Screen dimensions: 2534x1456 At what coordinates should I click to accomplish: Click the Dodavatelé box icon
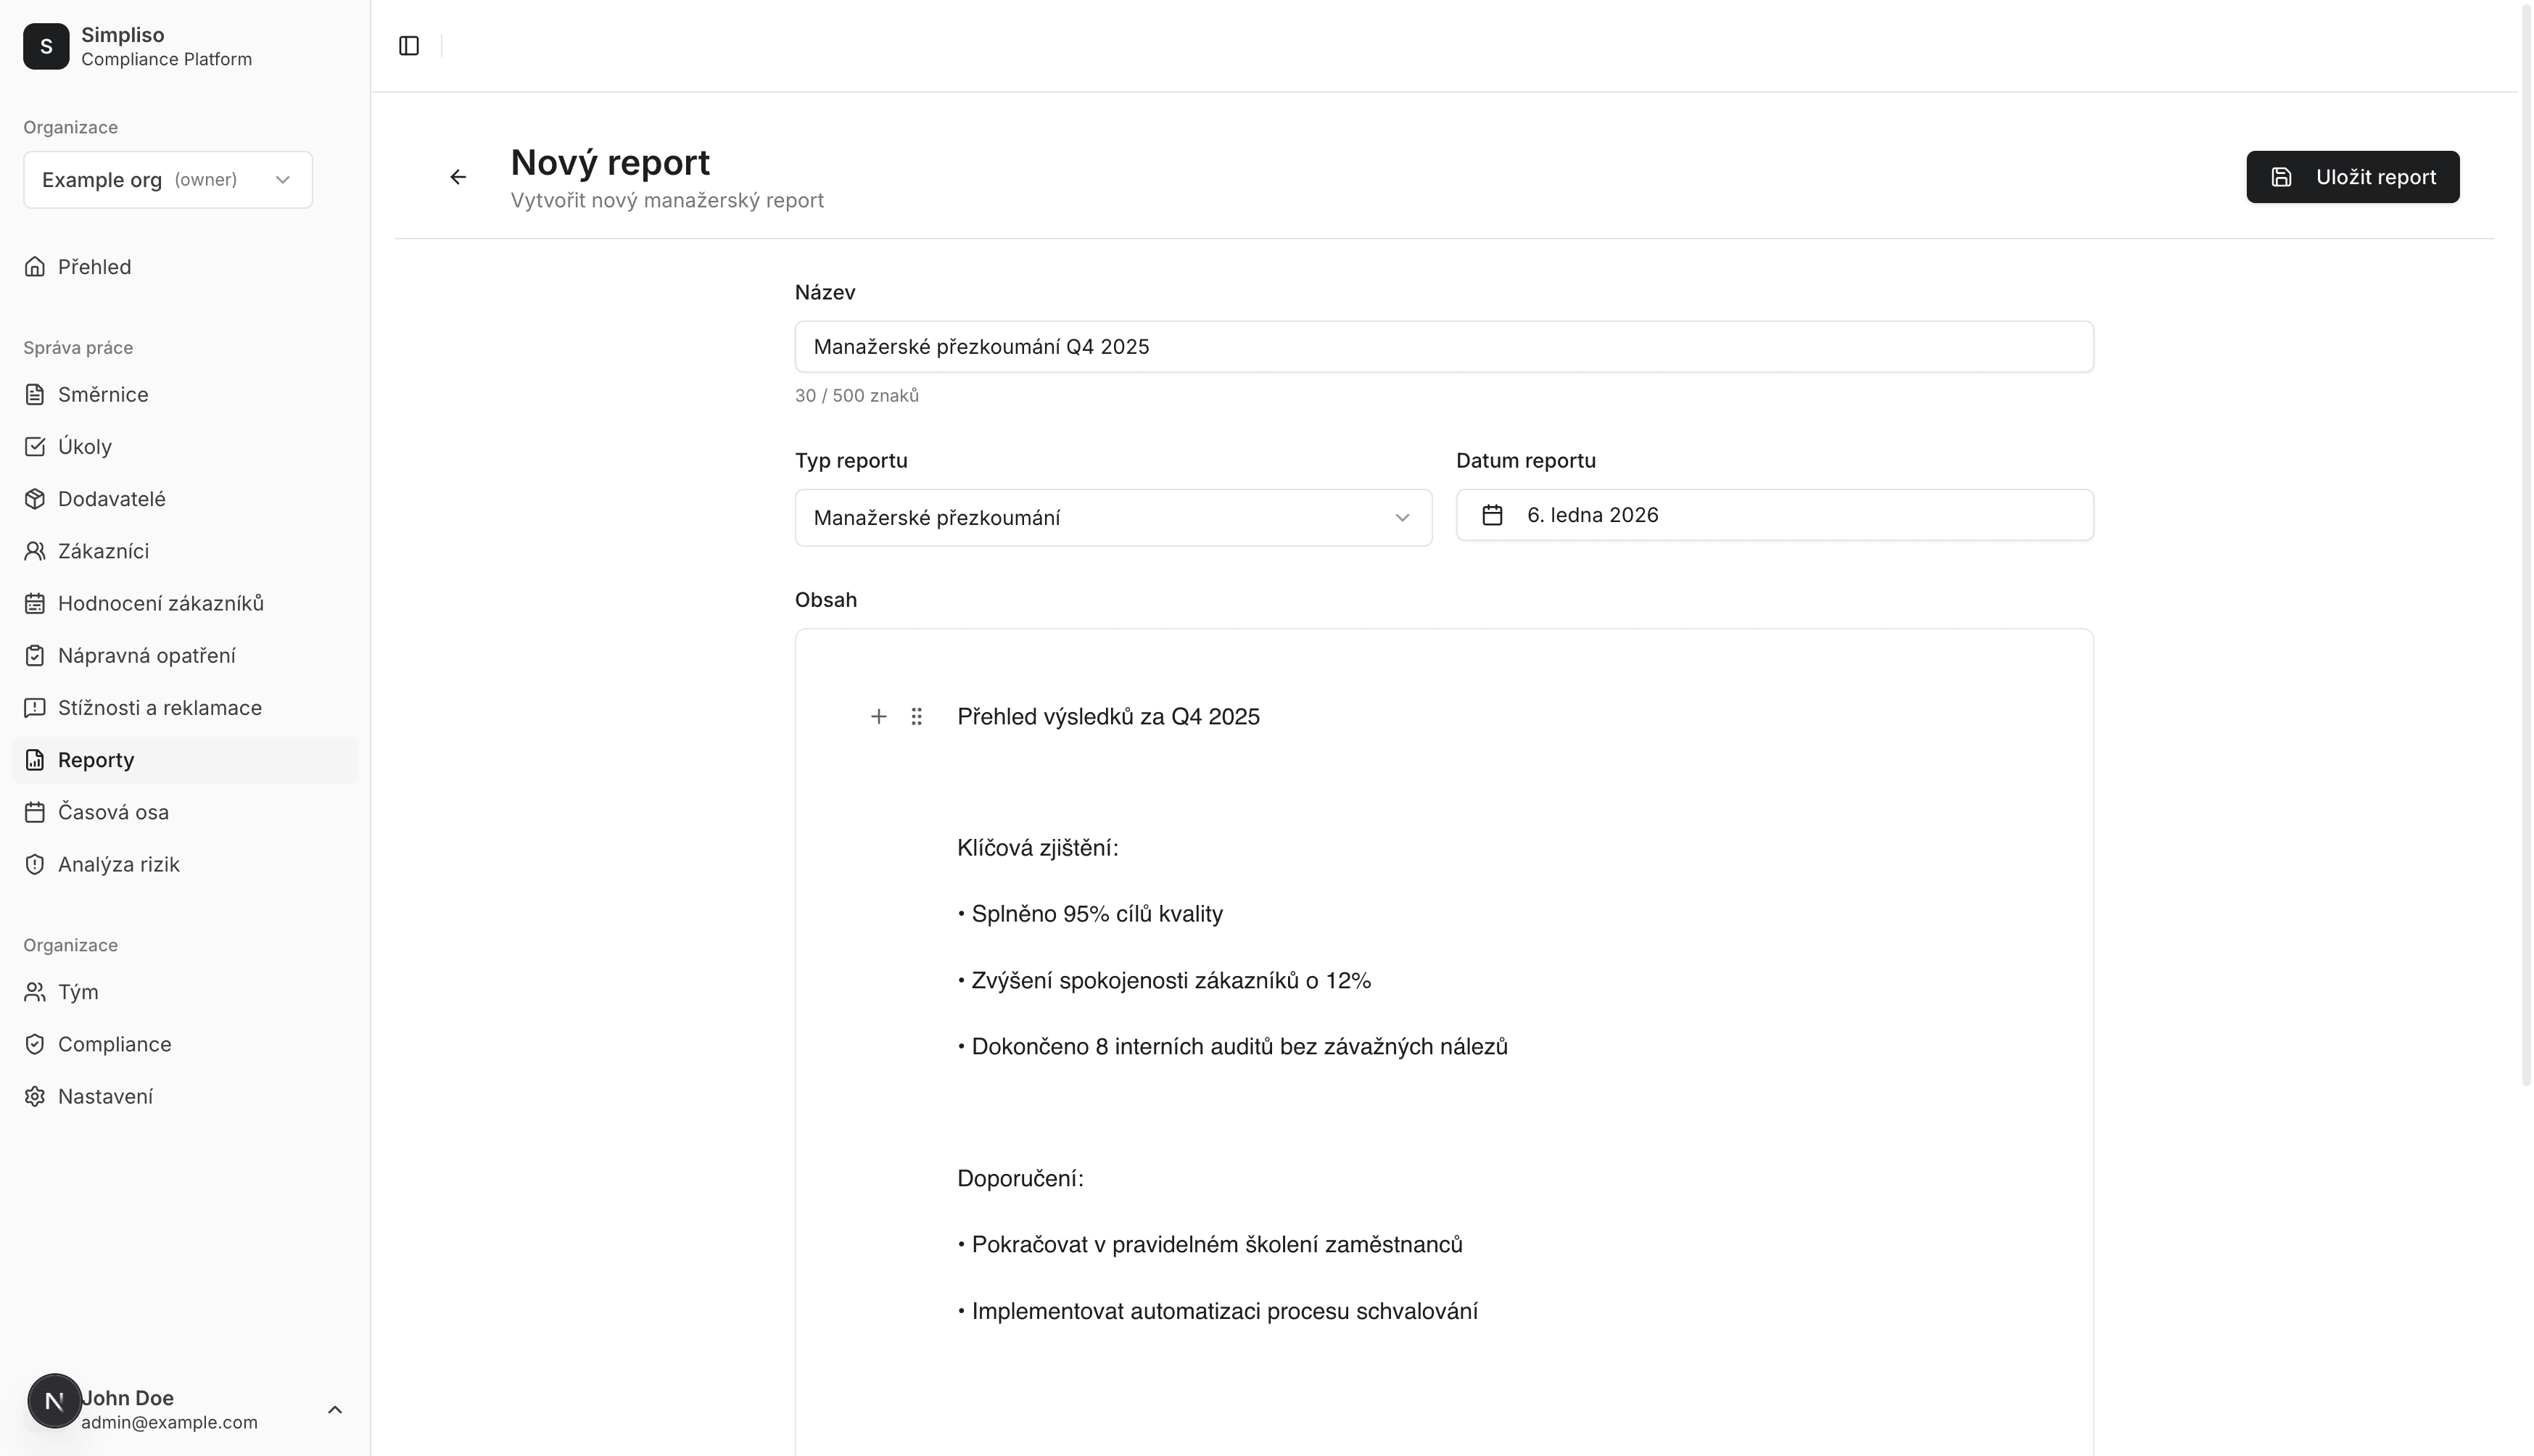pyautogui.click(x=35, y=499)
